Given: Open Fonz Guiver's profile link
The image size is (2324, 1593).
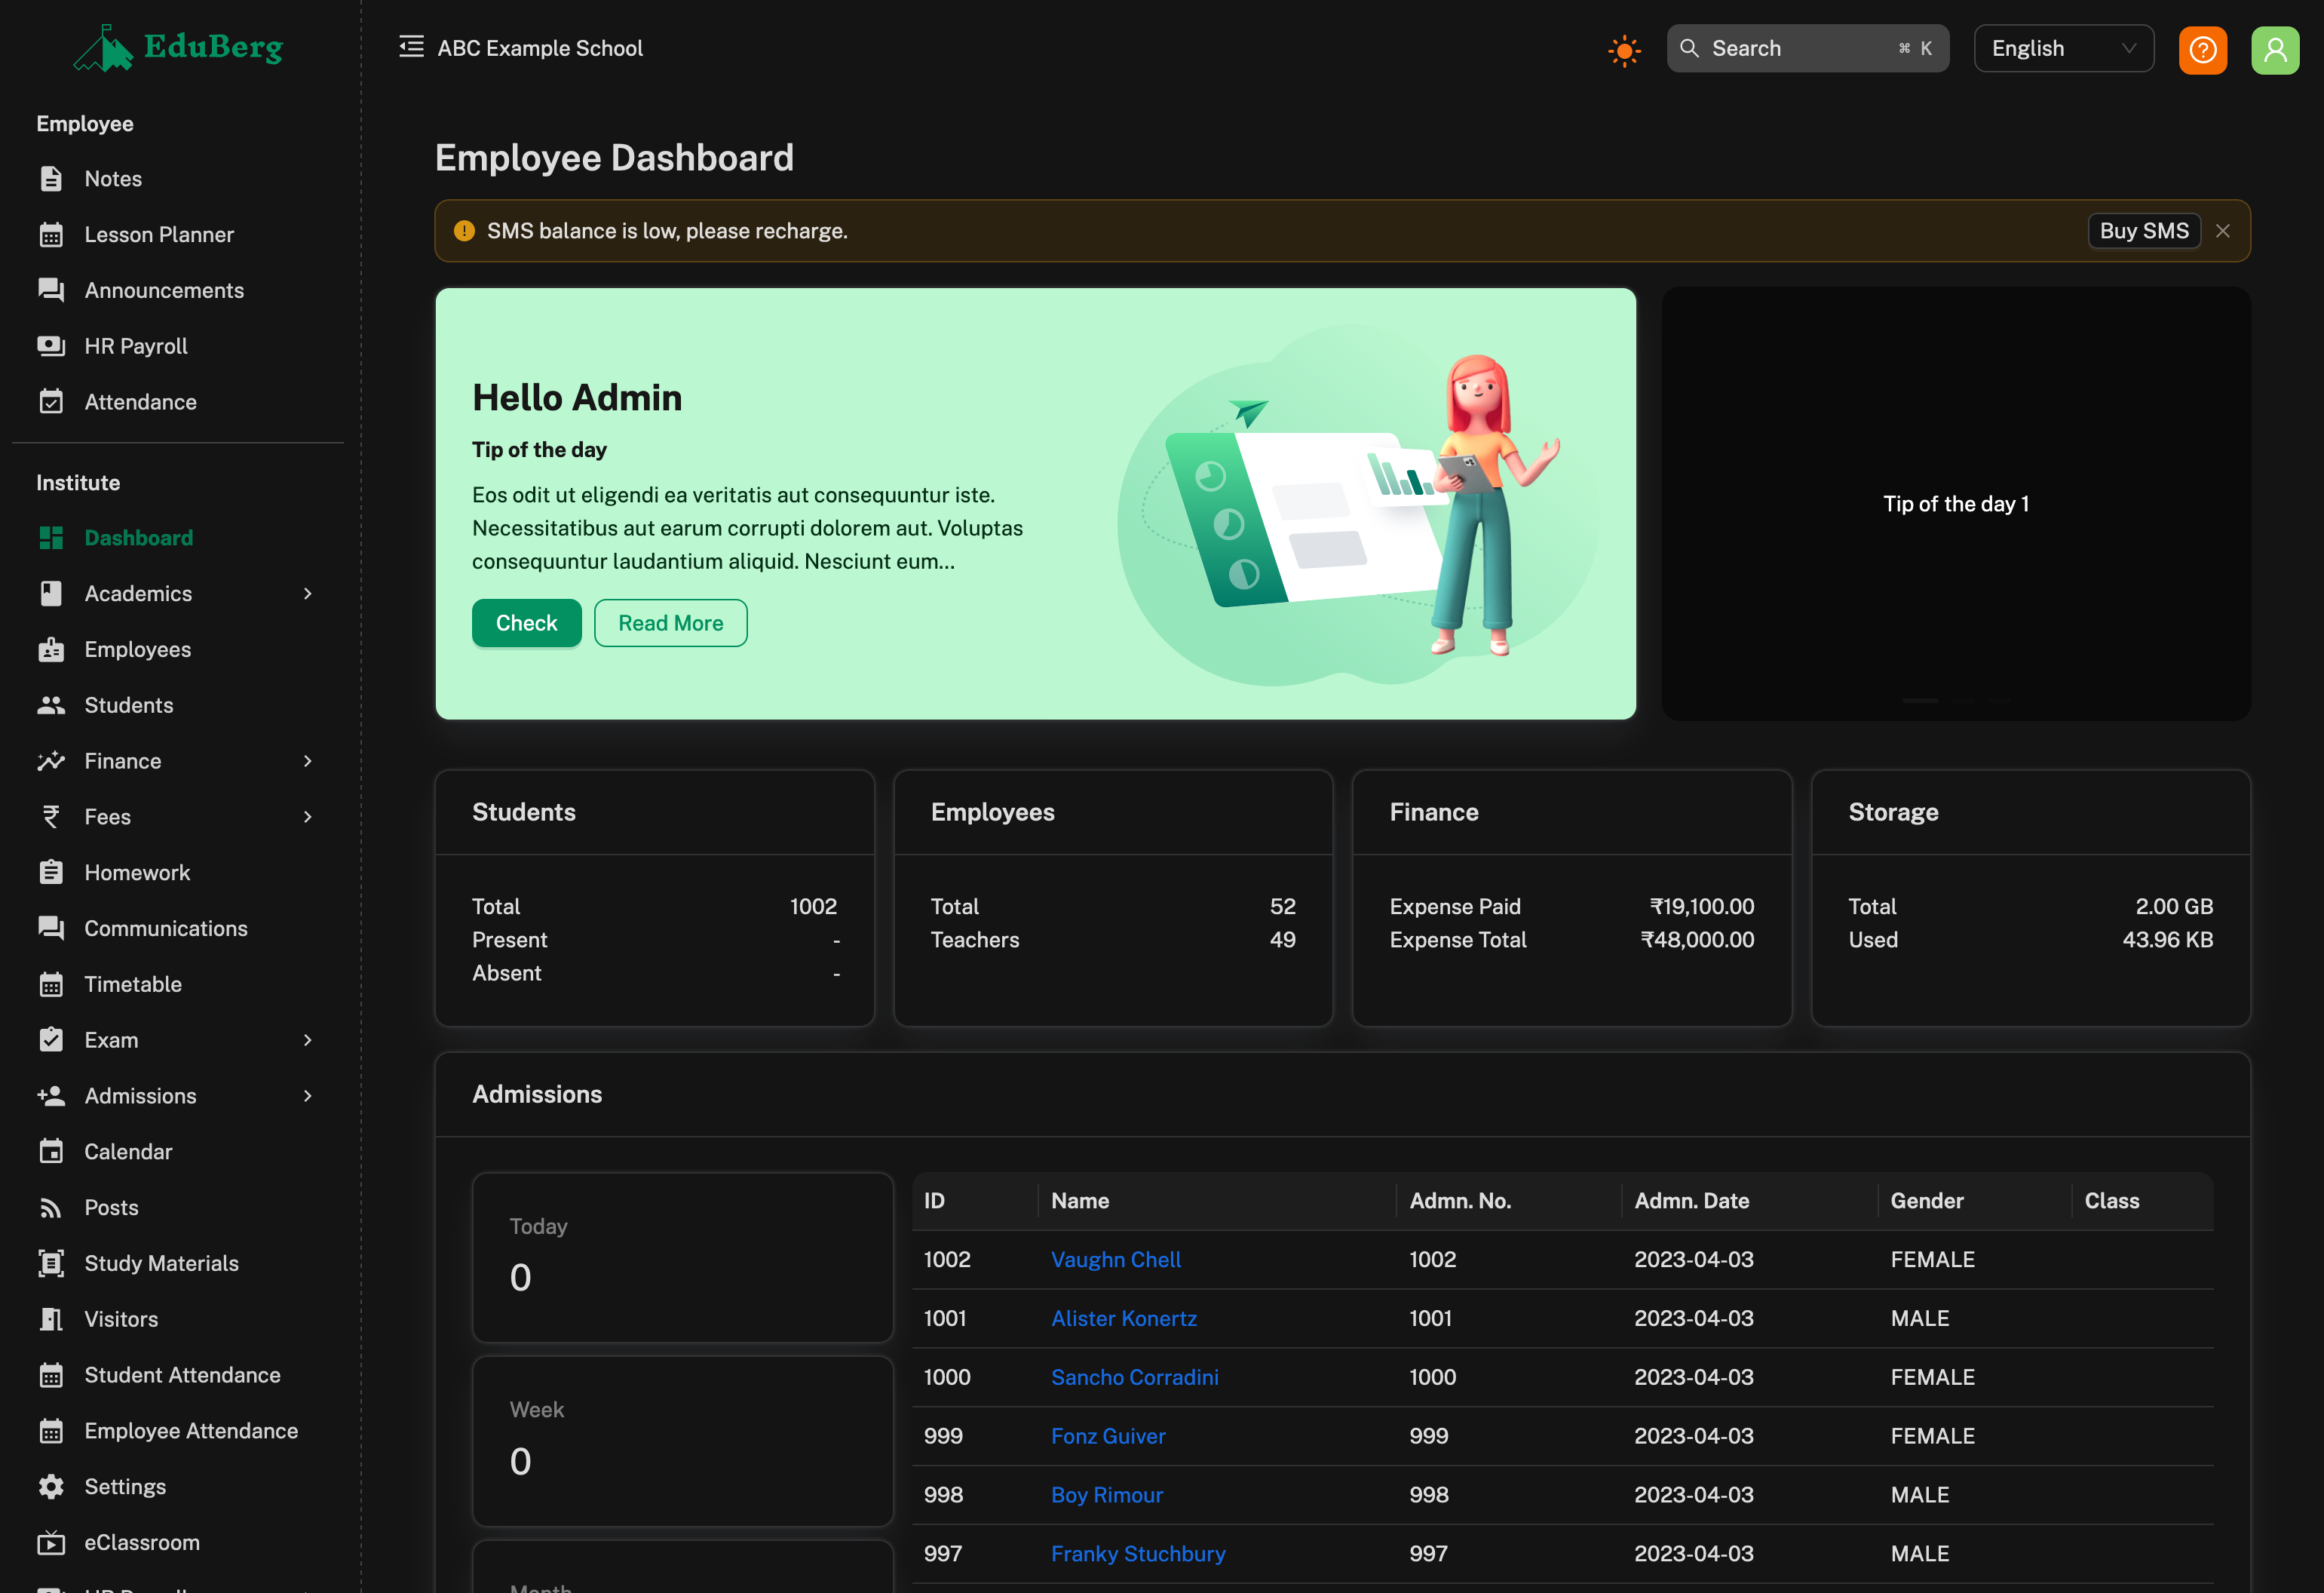Looking at the screenshot, I should 1108,1436.
